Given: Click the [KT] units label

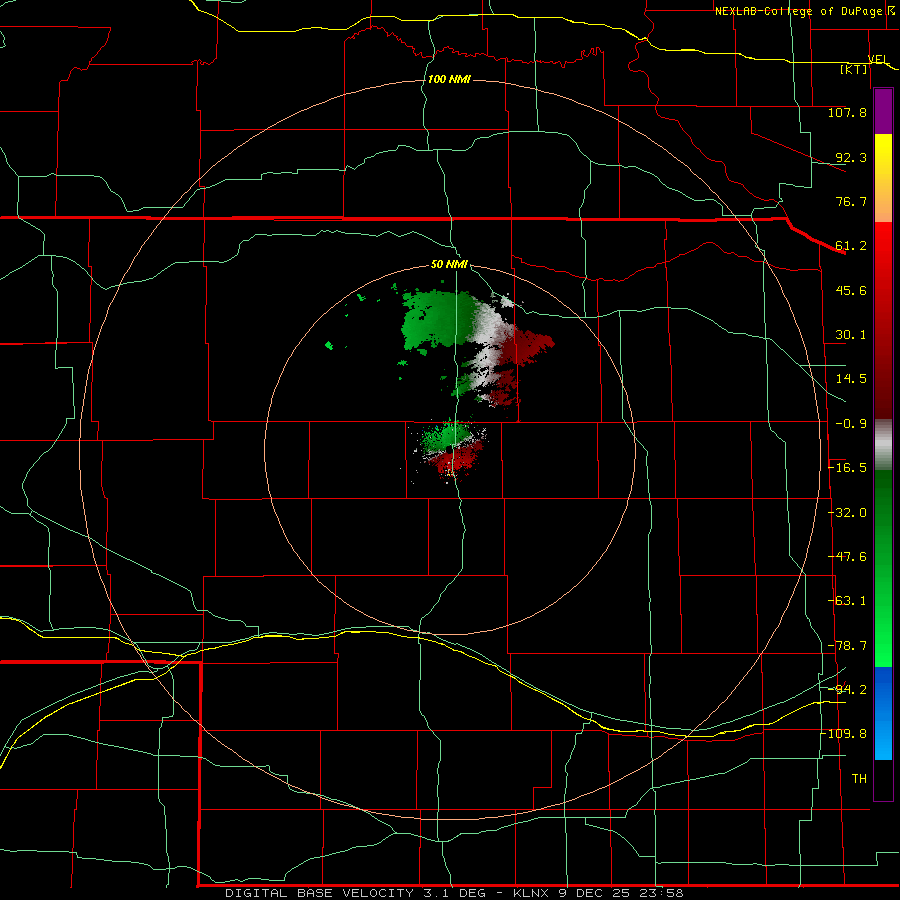Looking at the screenshot, I should (x=854, y=69).
